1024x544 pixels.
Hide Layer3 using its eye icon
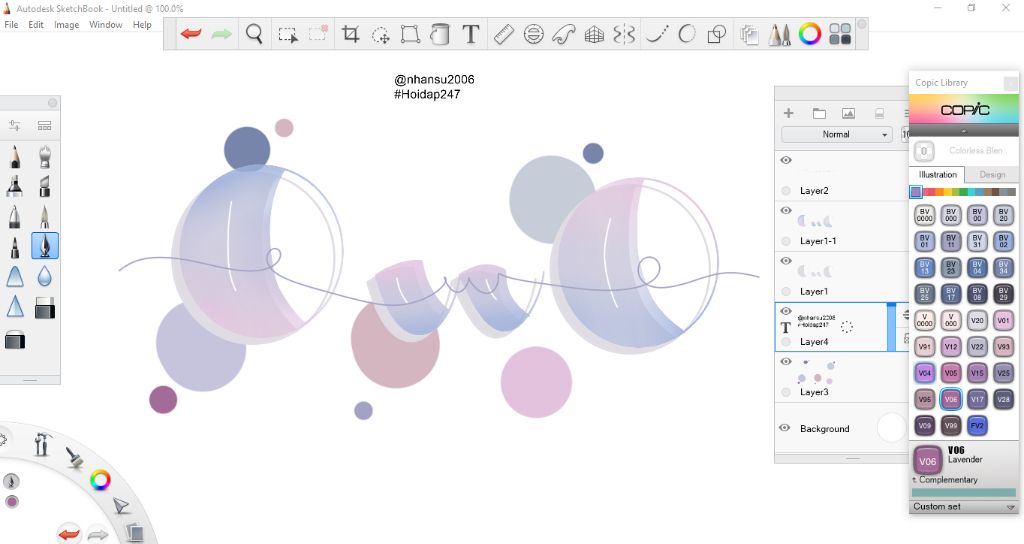pos(786,361)
